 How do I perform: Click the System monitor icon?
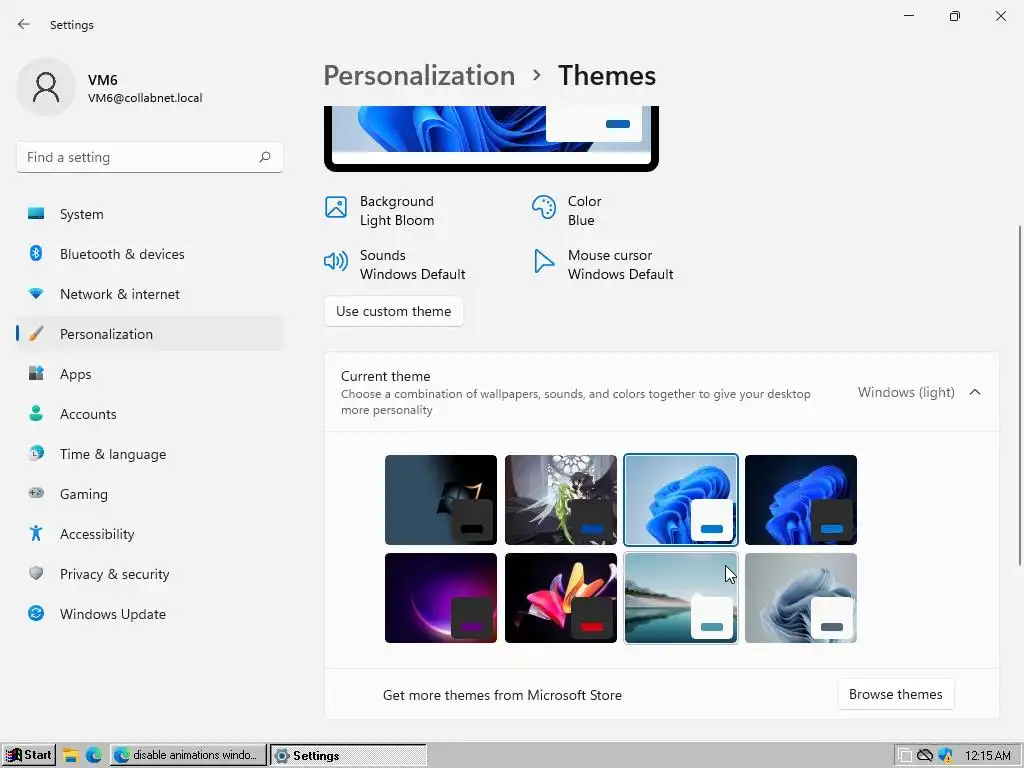(36, 214)
